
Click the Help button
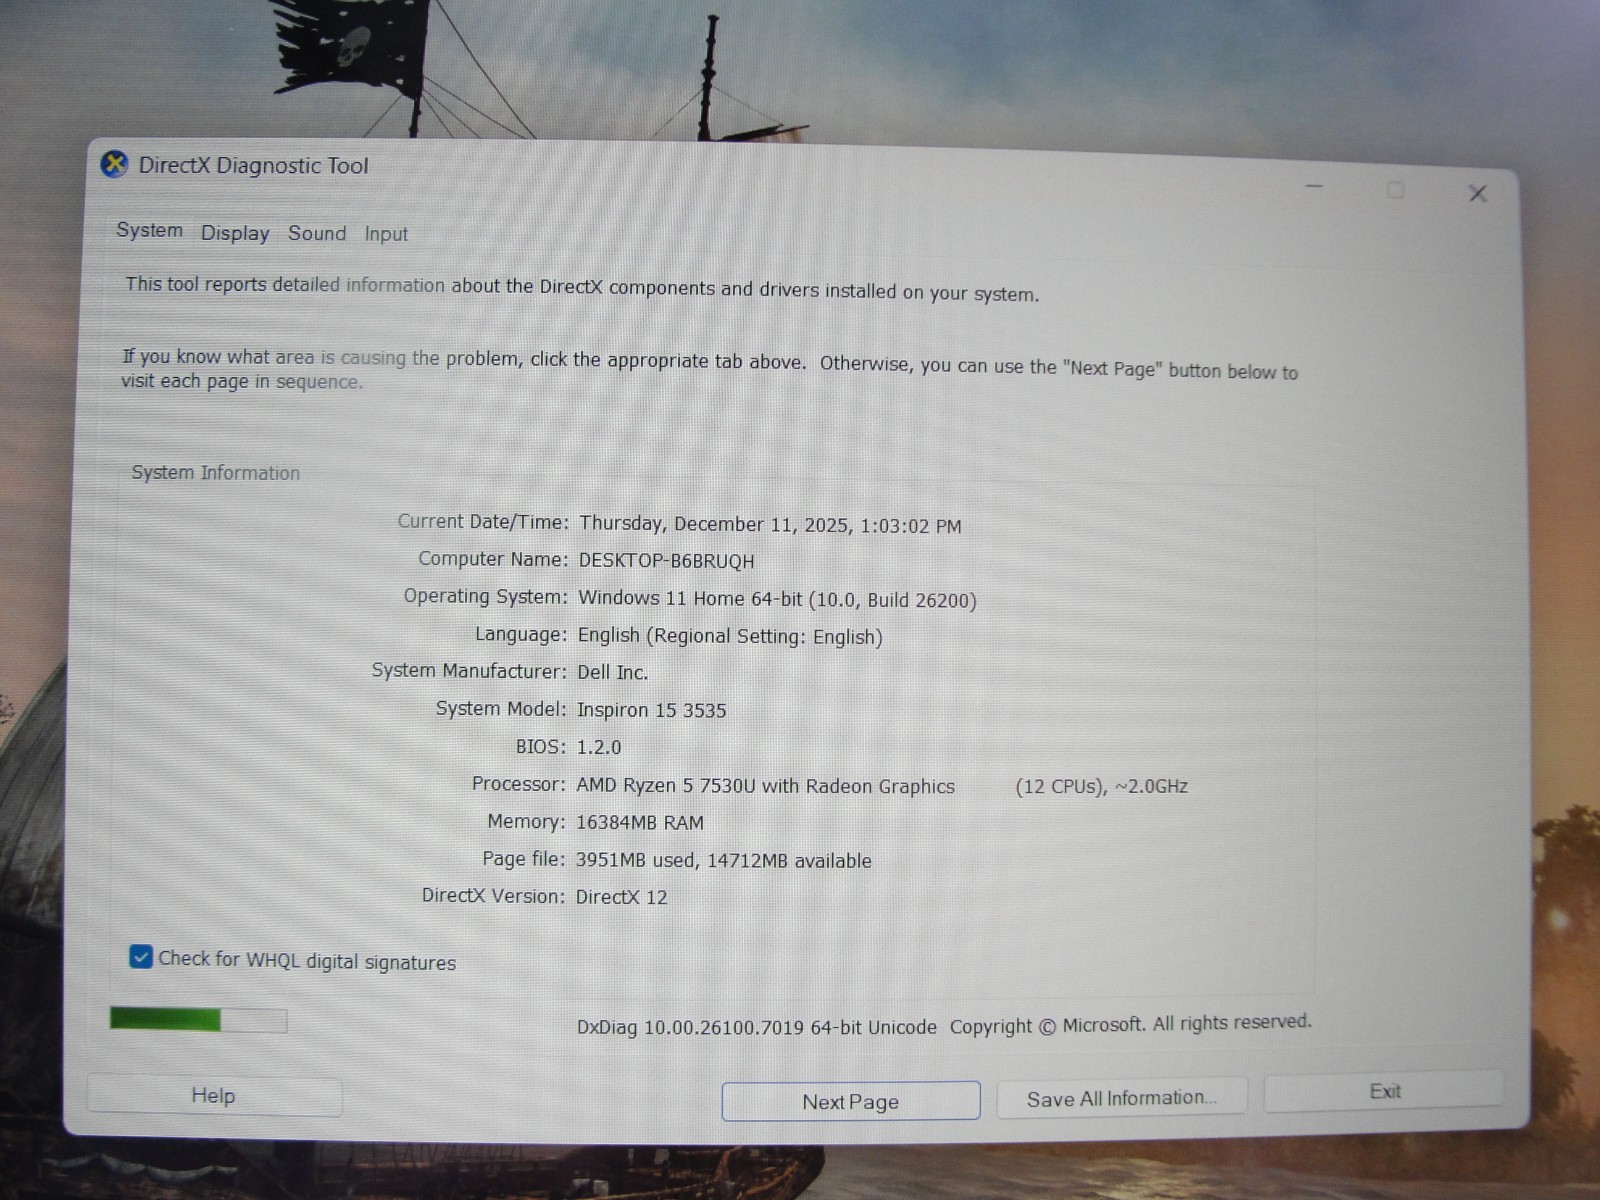(x=214, y=1096)
